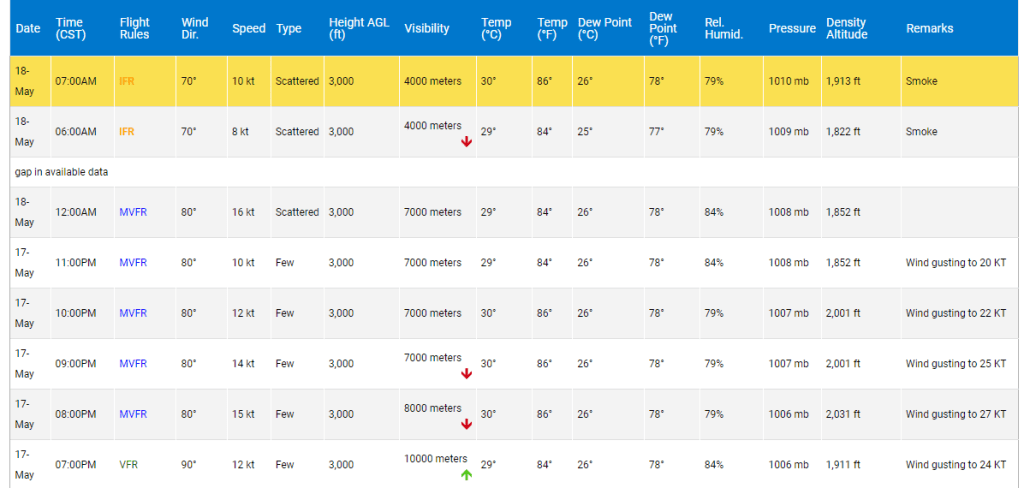
Task: Click the Wind Dir. column header
Action: click(195, 28)
